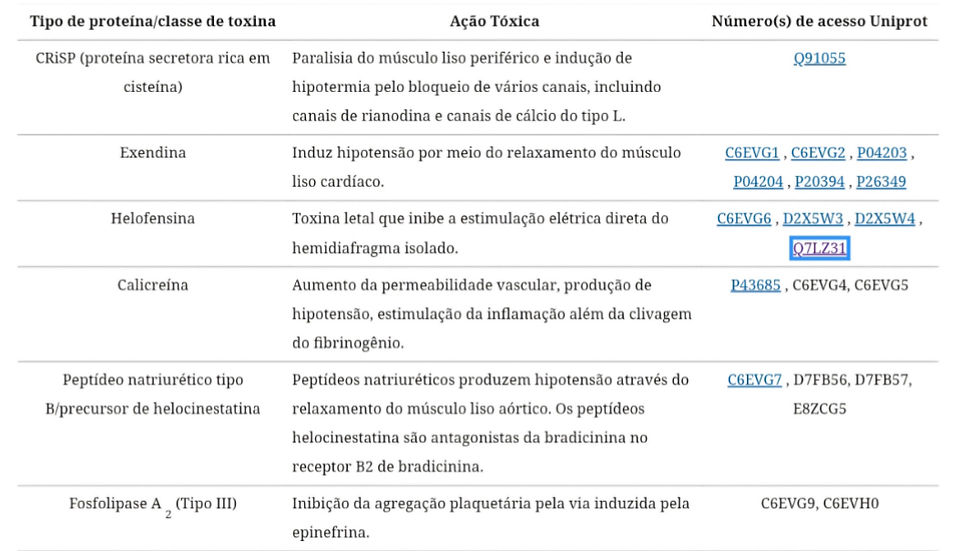The width and height of the screenshot is (960, 551).
Task: Open the P04204 accession link
Action: coord(758,182)
